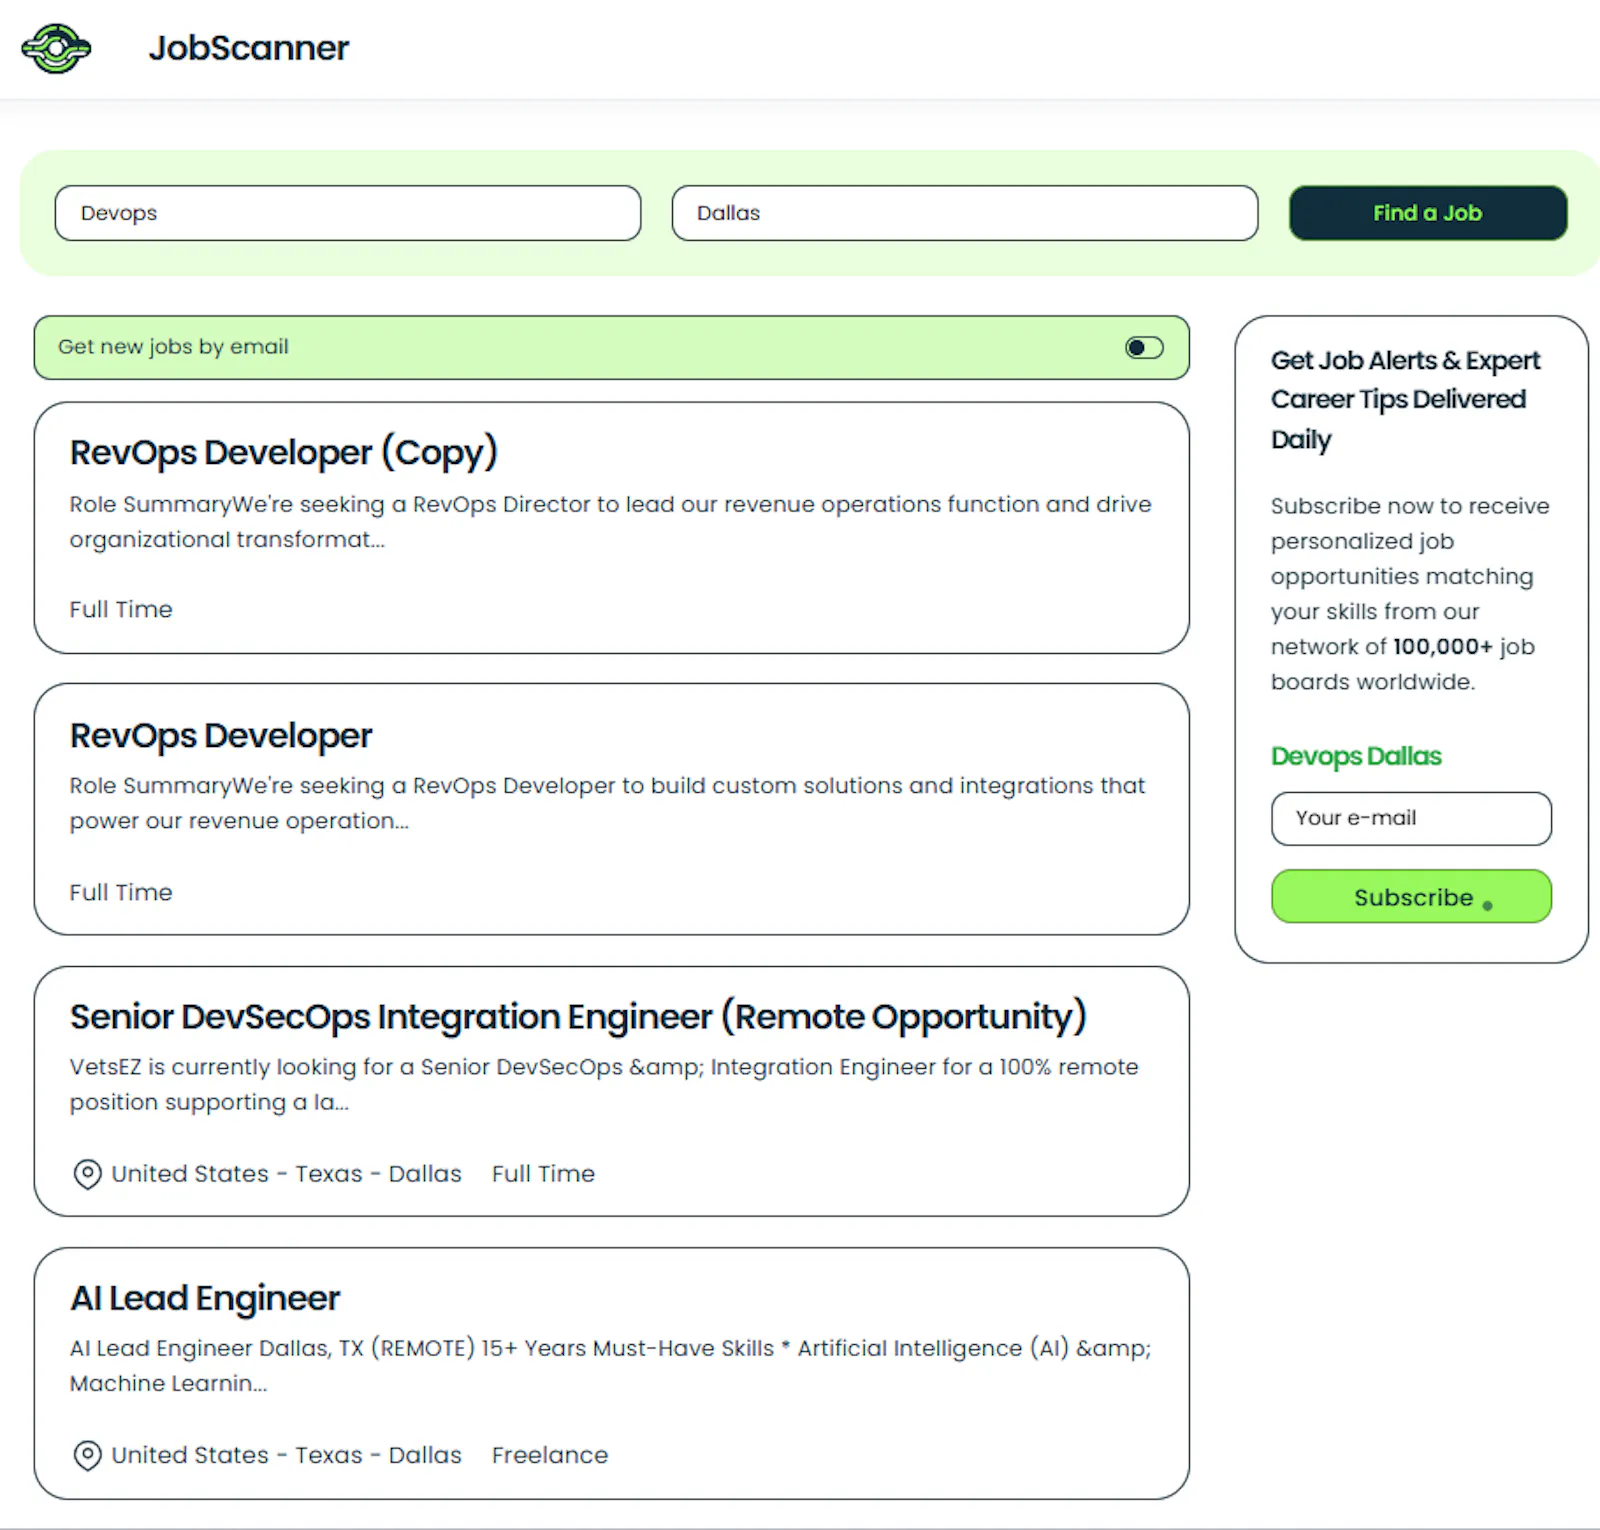This screenshot has height=1530, width=1600.
Task: Click RevOps Developer custom solutions description
Action: (x=607, y=803)
